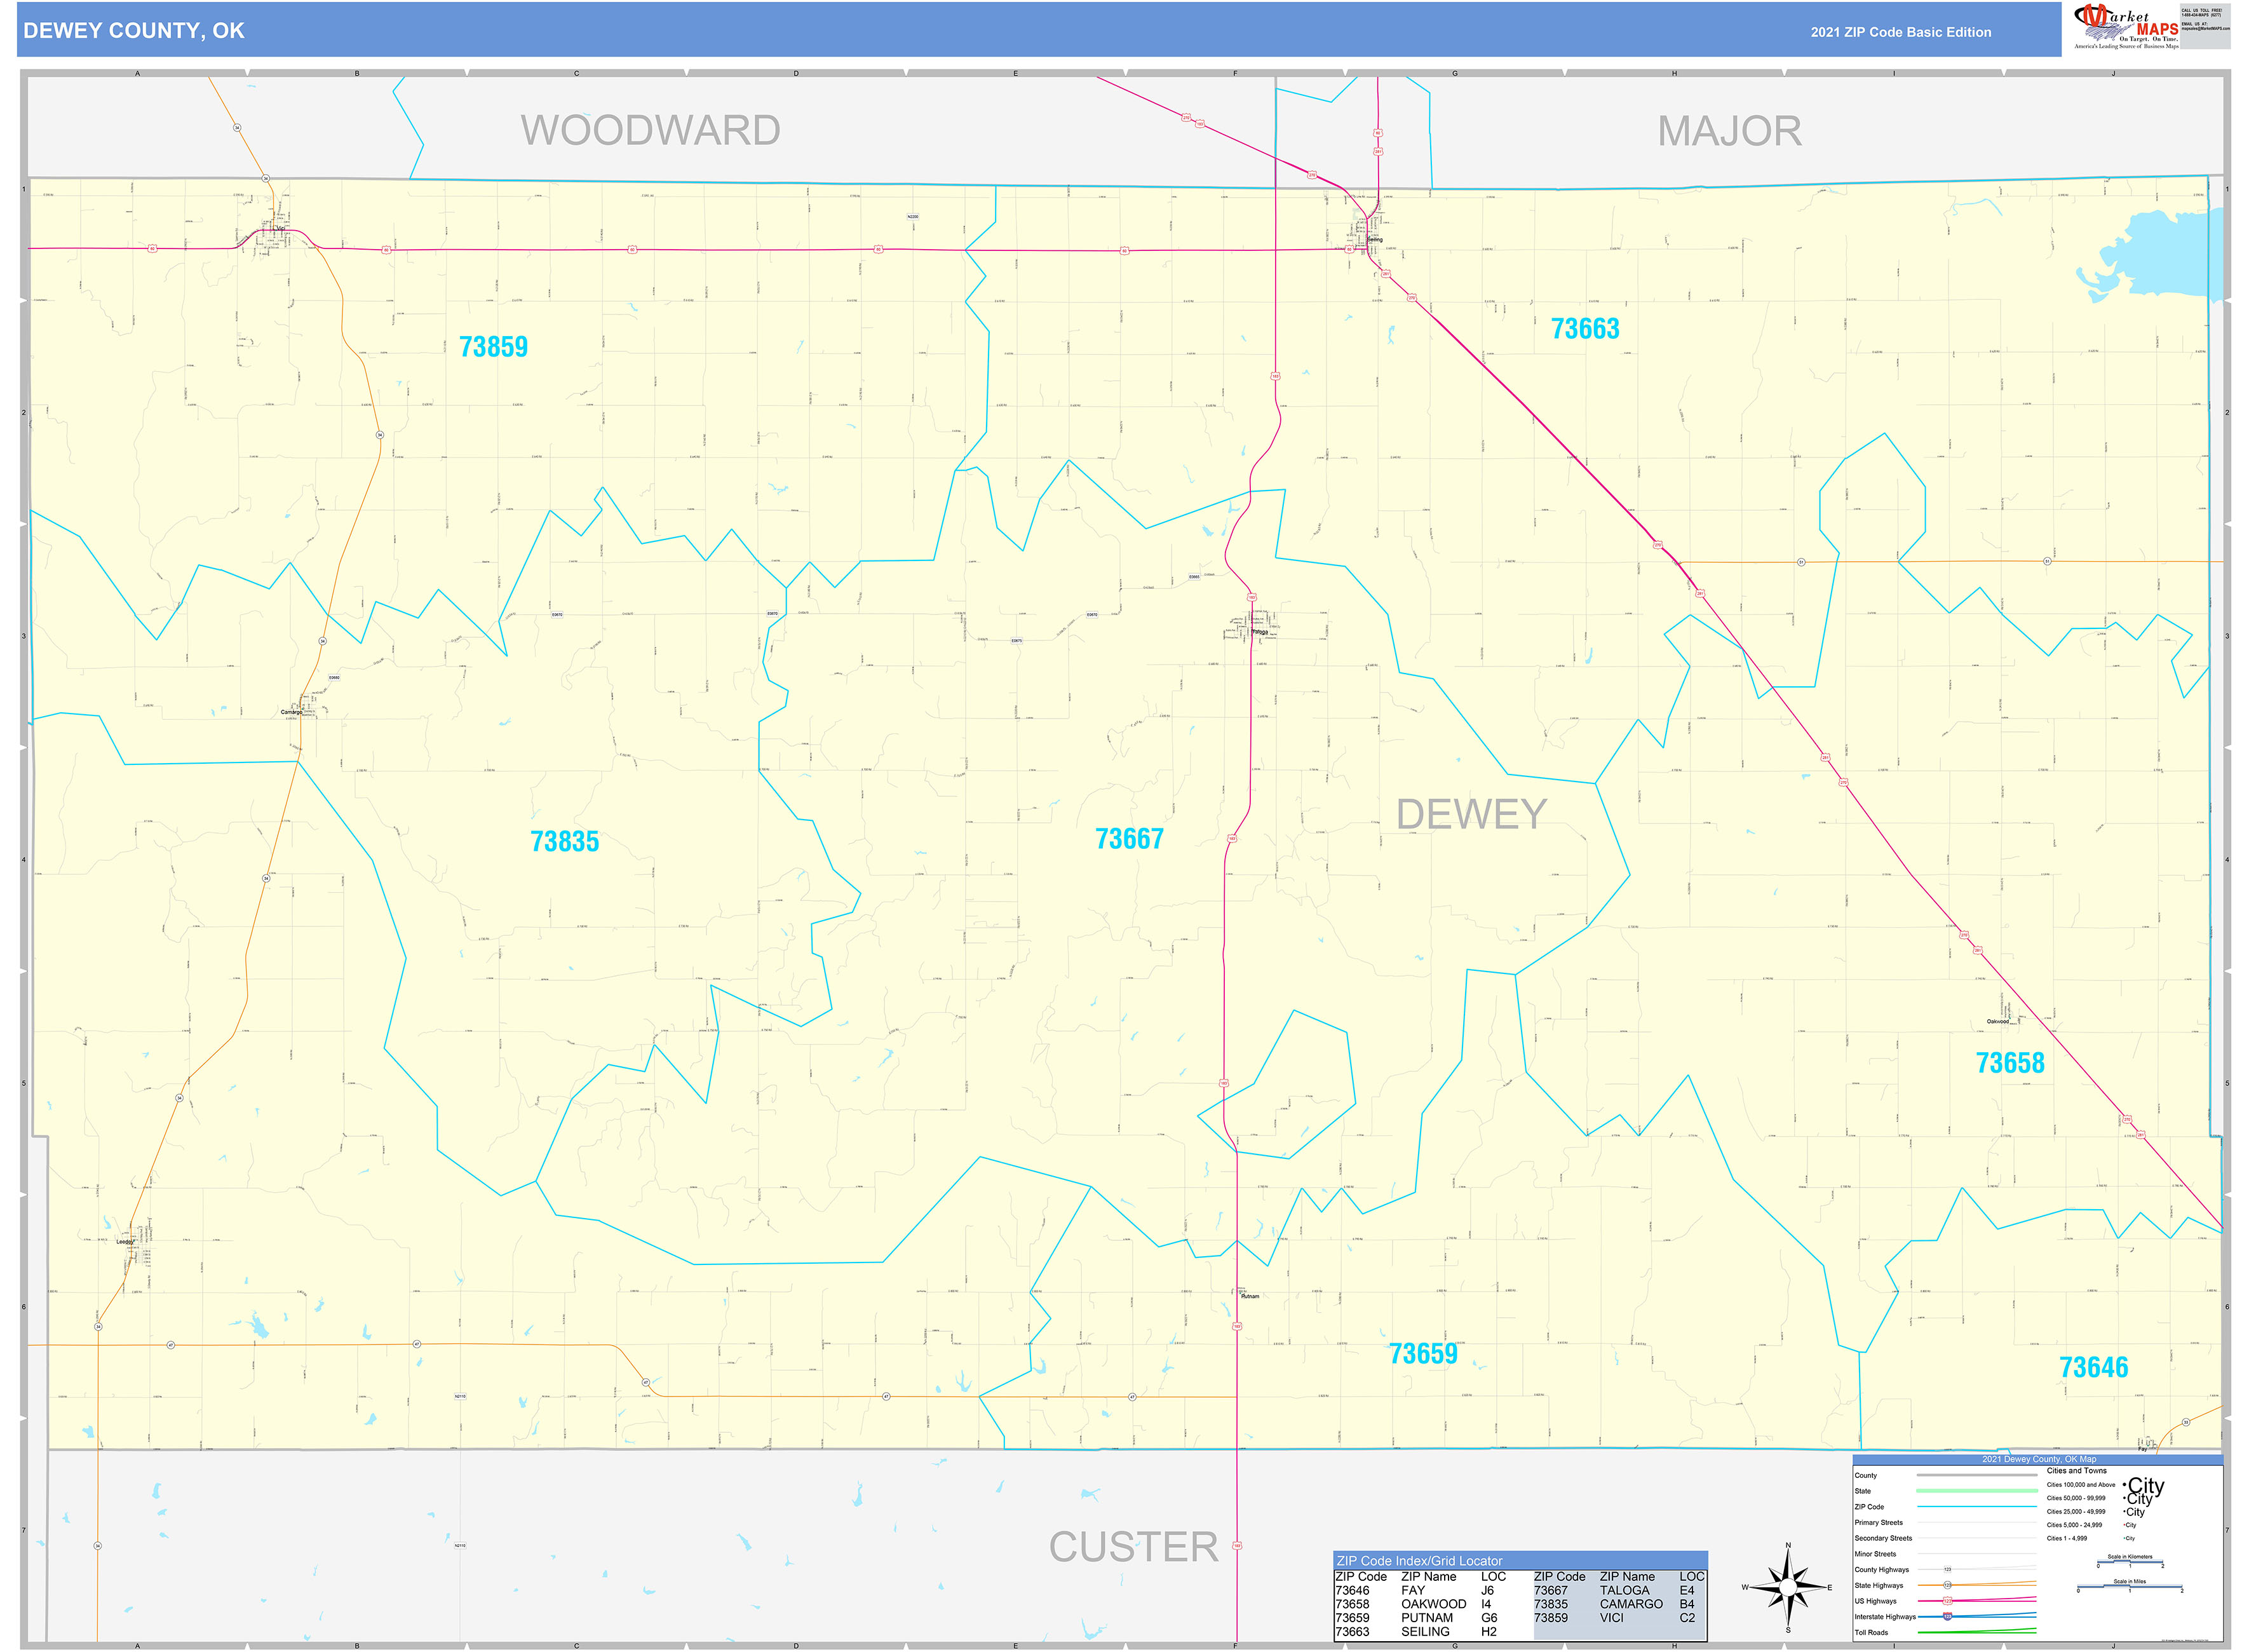Screen dimensions: 2242x1652
Task: Click the State Highways route marker in legend
Action: (x=1948, y=1586)
